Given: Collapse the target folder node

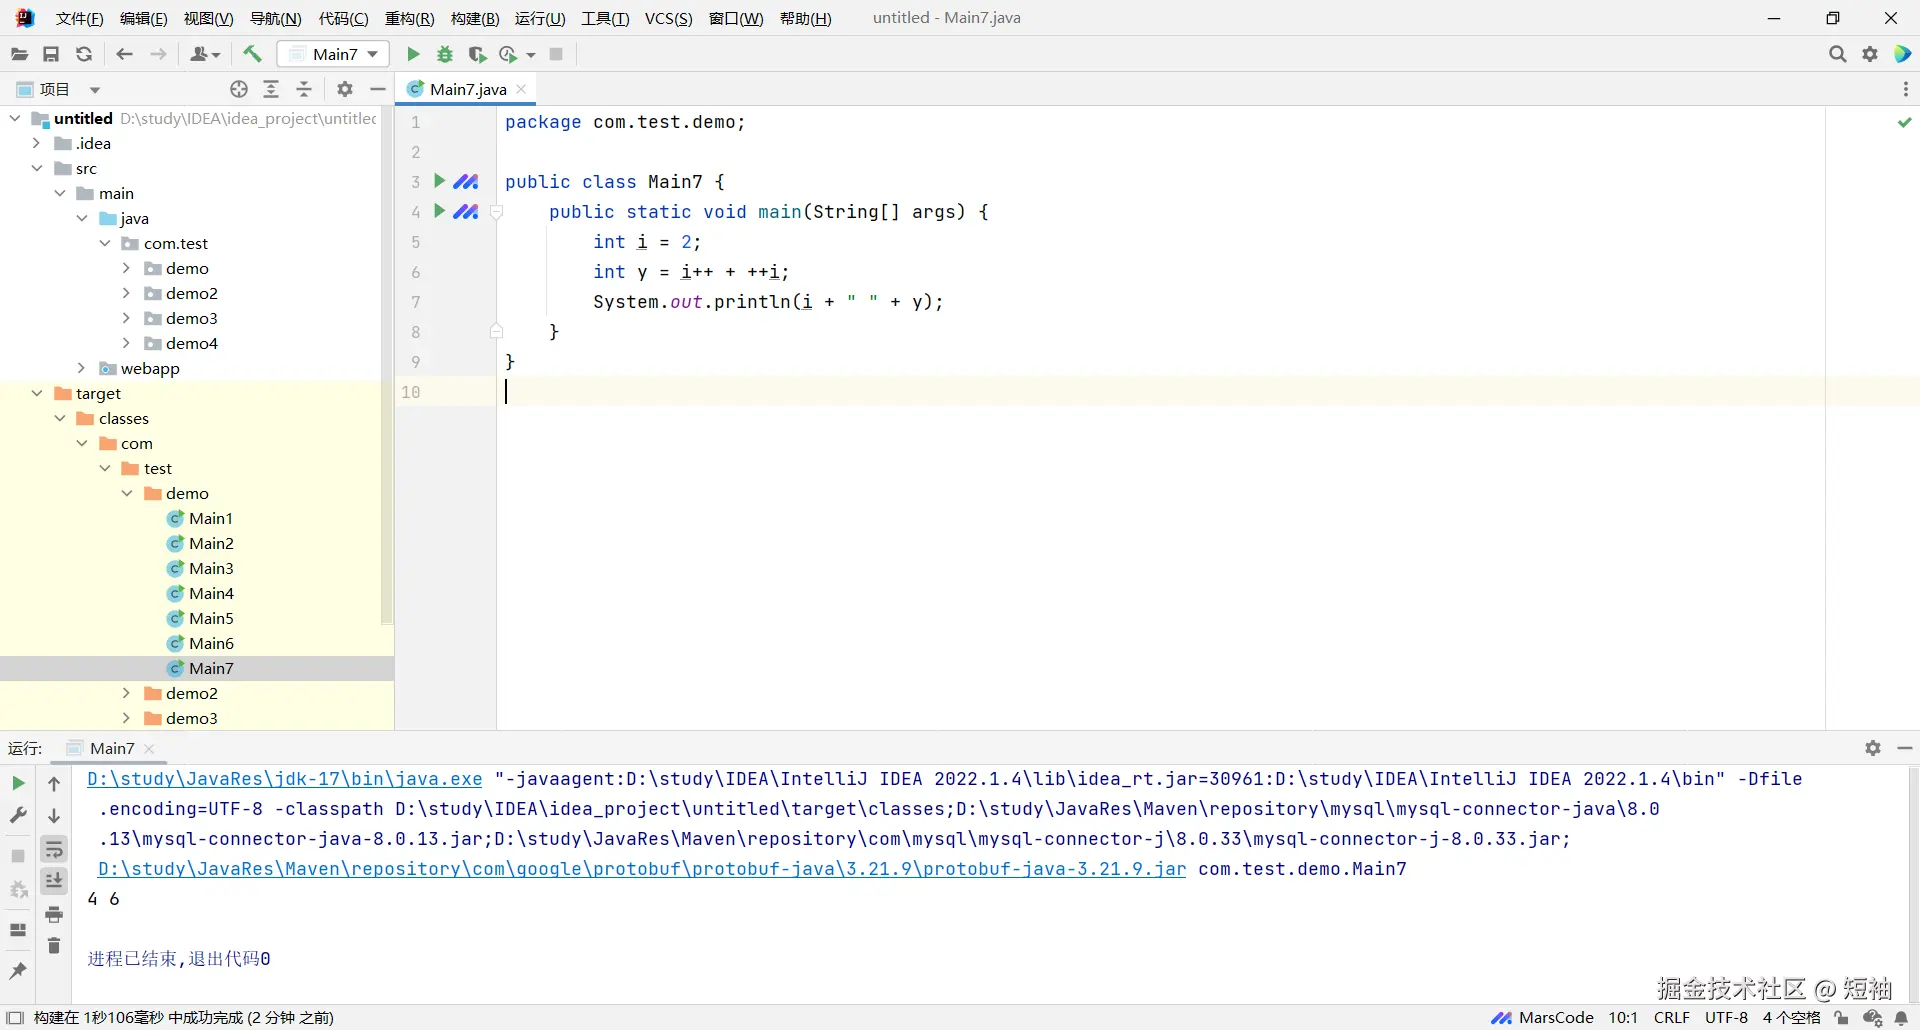Looking at the screenshot, I should 37,393.
